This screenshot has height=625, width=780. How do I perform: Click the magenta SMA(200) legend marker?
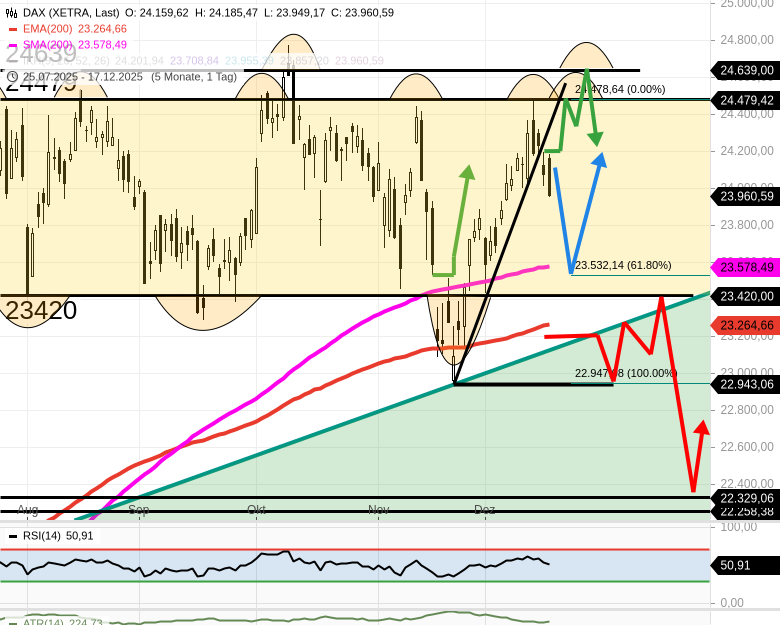13,45
